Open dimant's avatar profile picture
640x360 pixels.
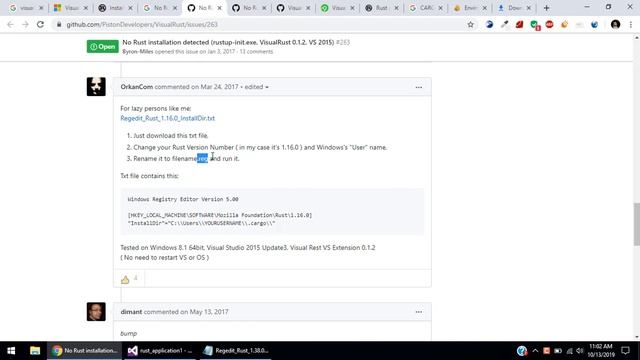click(x=96, y=311)
